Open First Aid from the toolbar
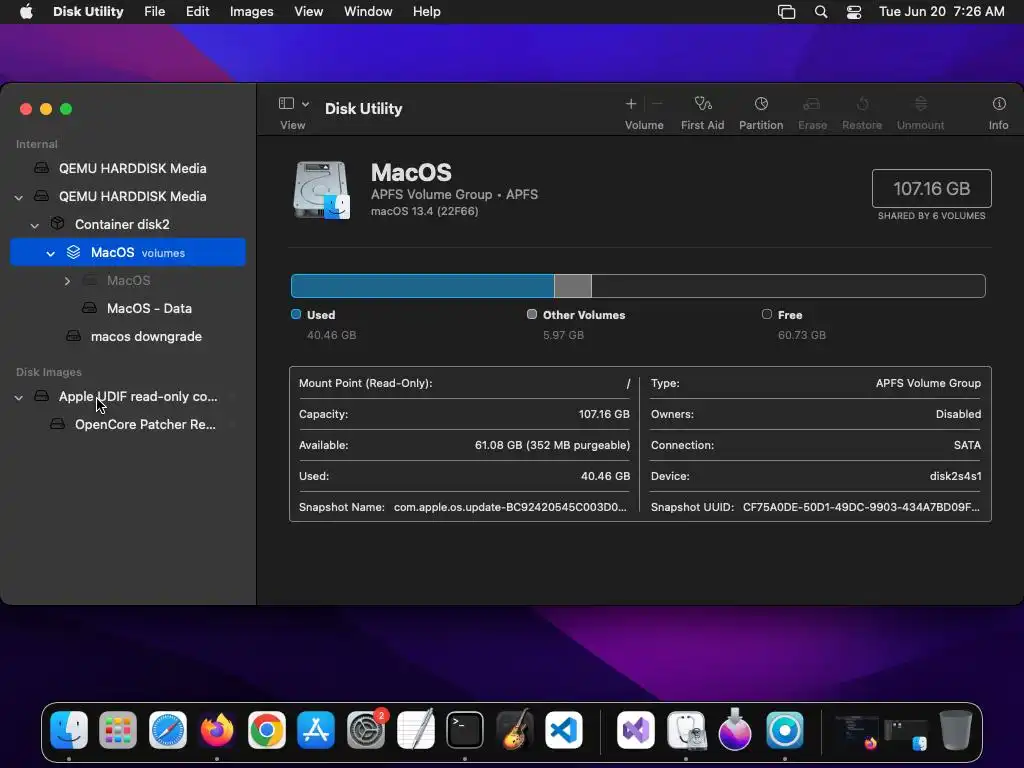Image resolution: width=1024 pixels, height=768 pixels. coord(702,112)
